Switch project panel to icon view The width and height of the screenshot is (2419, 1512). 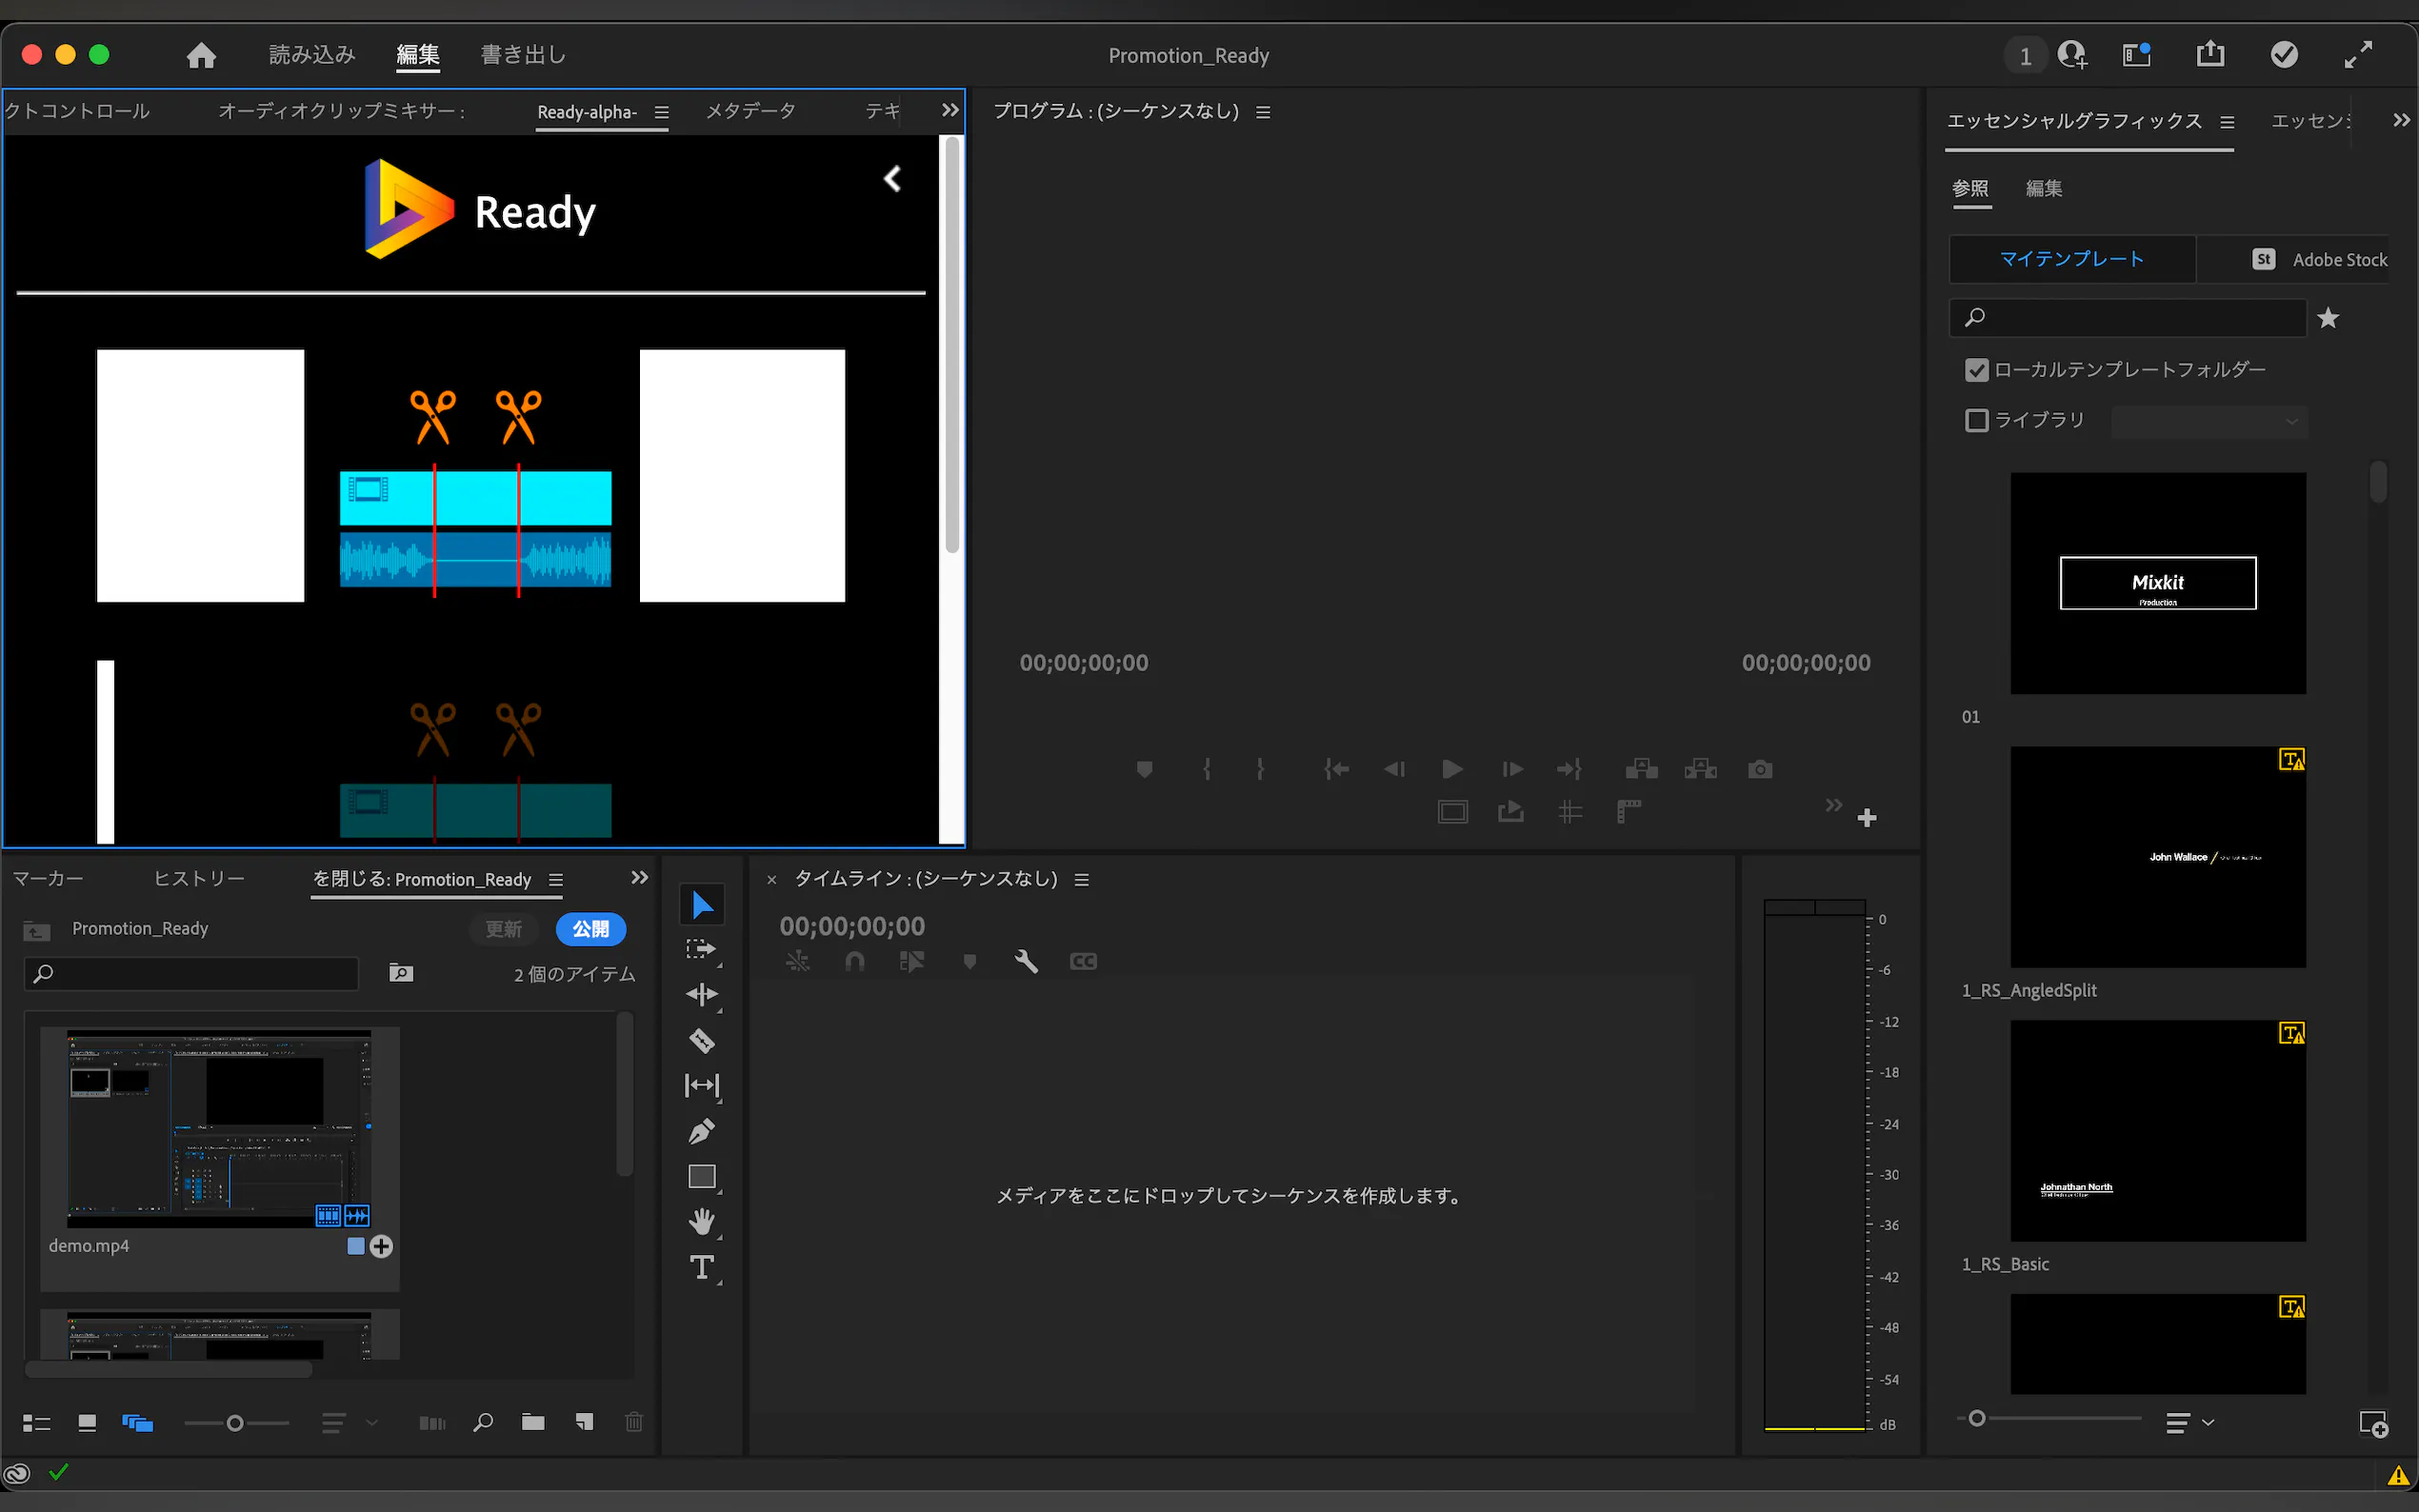pos(87,1422)
